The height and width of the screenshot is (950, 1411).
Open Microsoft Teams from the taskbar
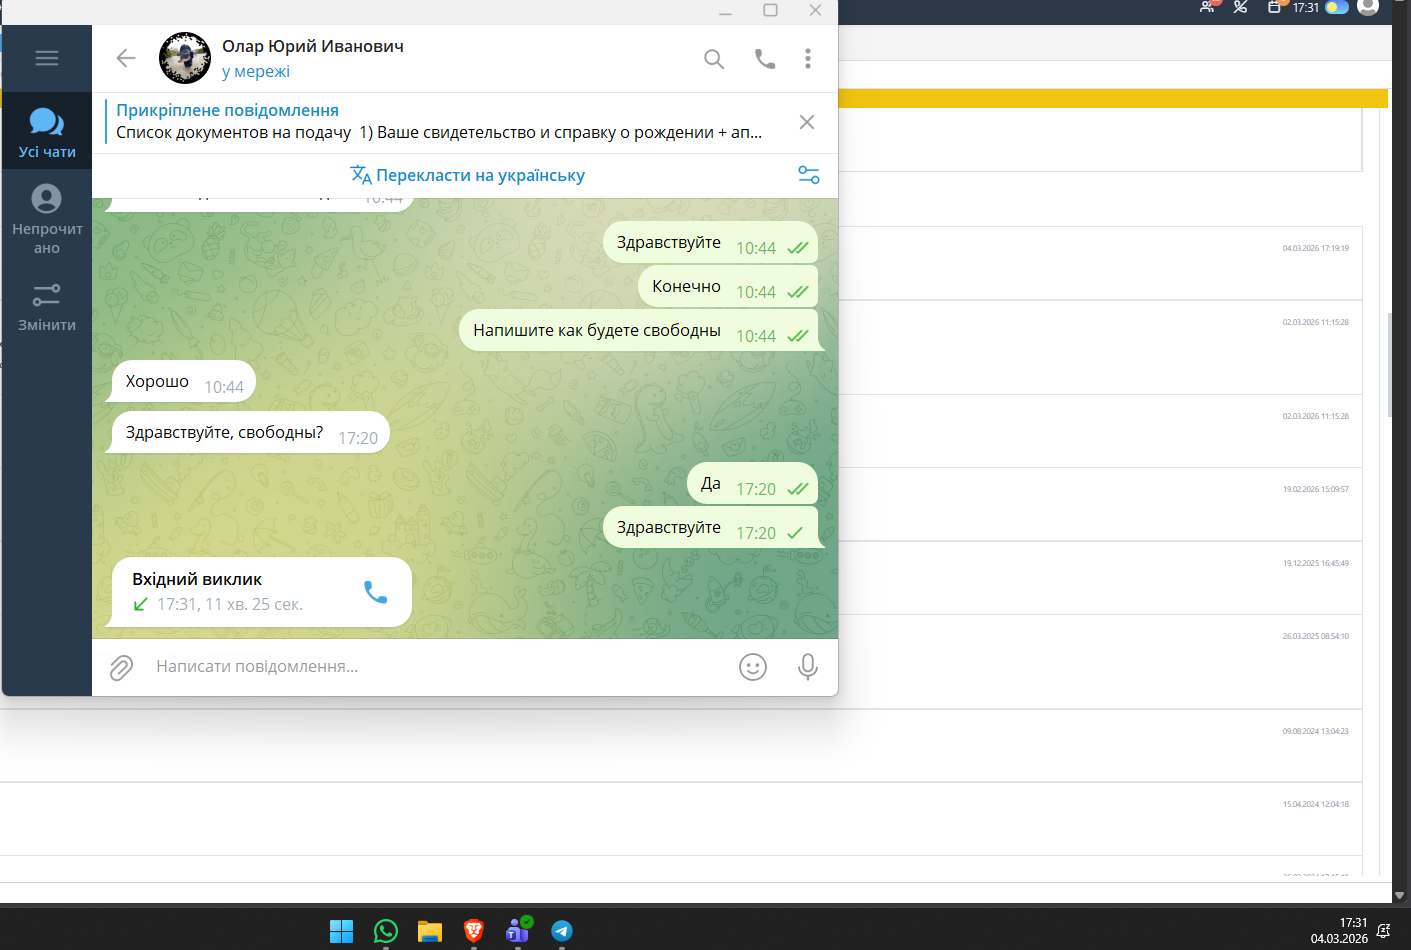(518, 931)
